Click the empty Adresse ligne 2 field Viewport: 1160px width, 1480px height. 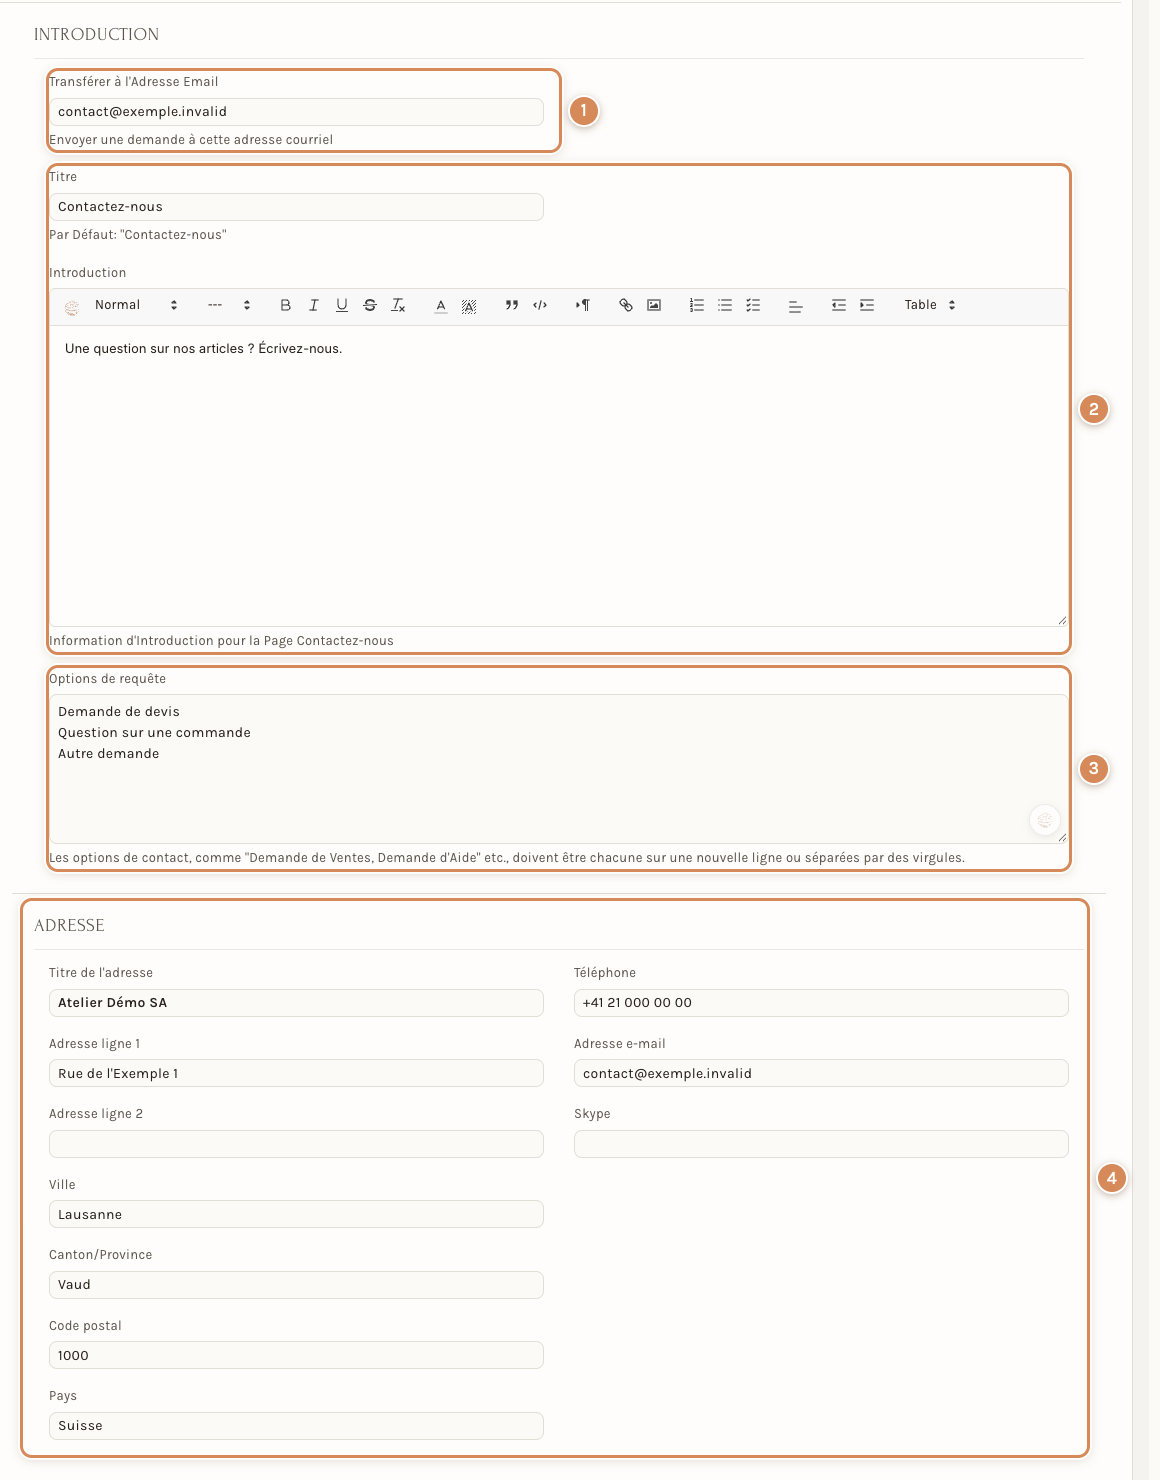[x=296, y=1144]
